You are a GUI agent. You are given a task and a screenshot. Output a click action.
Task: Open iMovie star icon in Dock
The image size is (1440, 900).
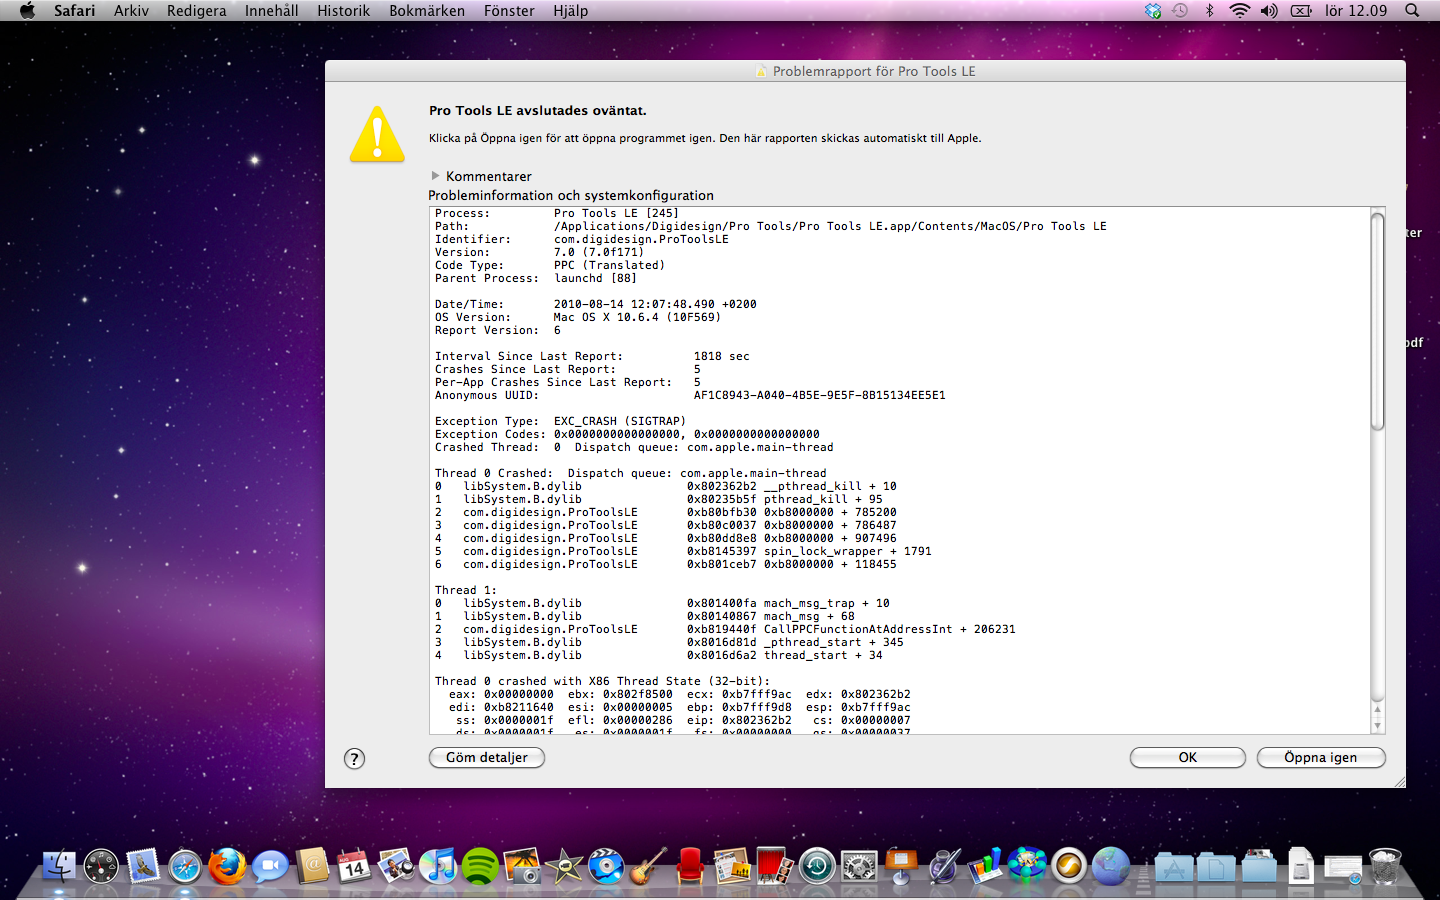pos(564,866)
